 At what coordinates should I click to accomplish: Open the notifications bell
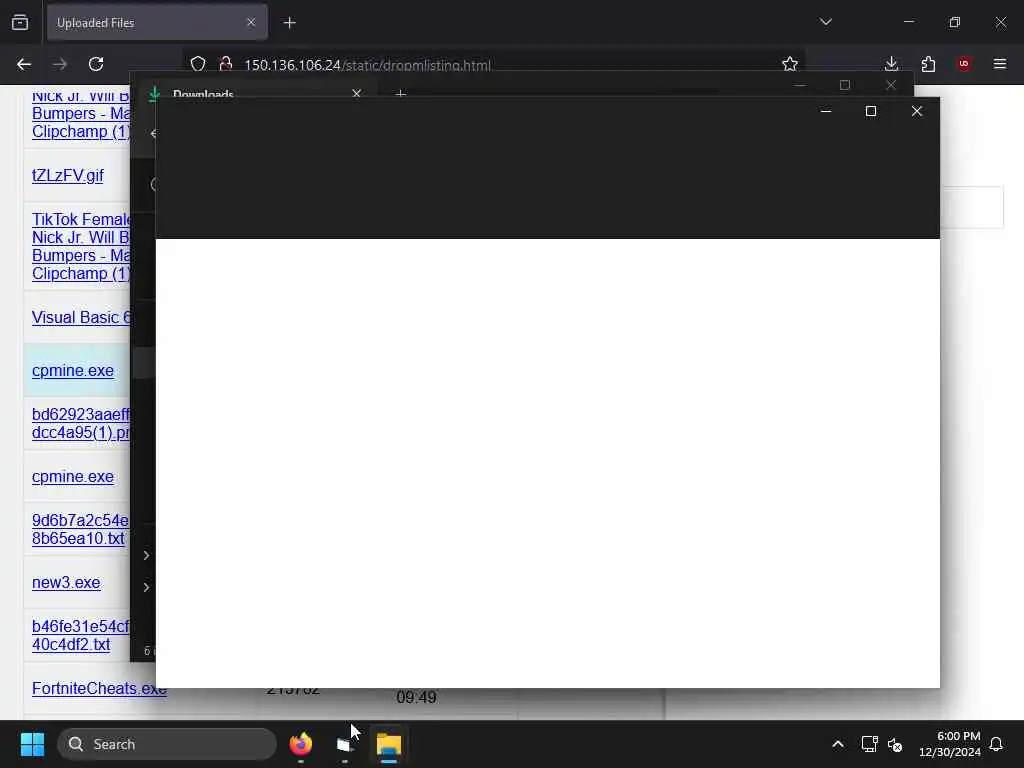[997, 744]
